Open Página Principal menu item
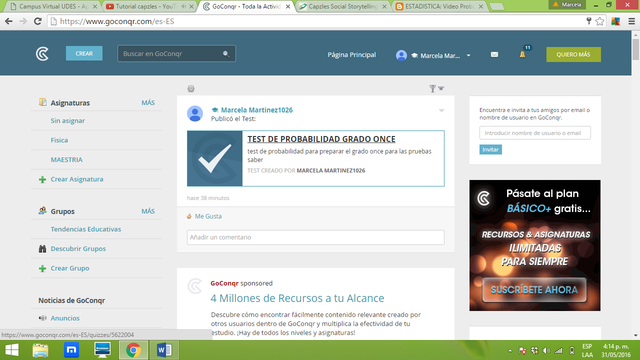Screen dimensions: 640x360 [352, 55]
